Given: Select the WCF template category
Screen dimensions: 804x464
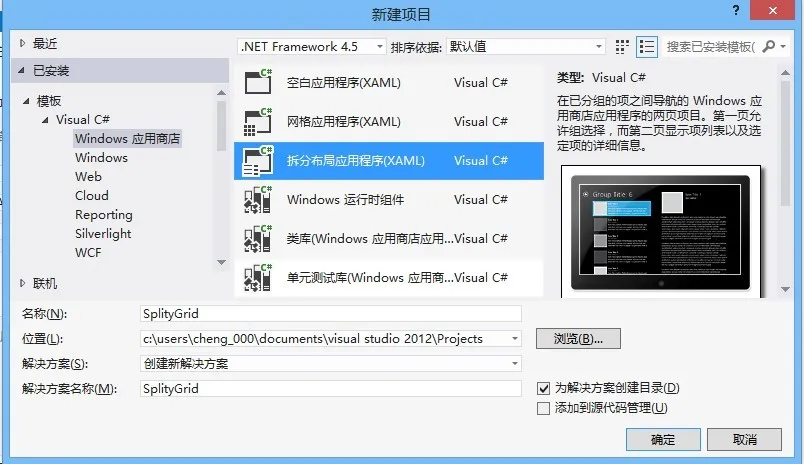Looking at the screenshot, I should (x=88, y=252).
